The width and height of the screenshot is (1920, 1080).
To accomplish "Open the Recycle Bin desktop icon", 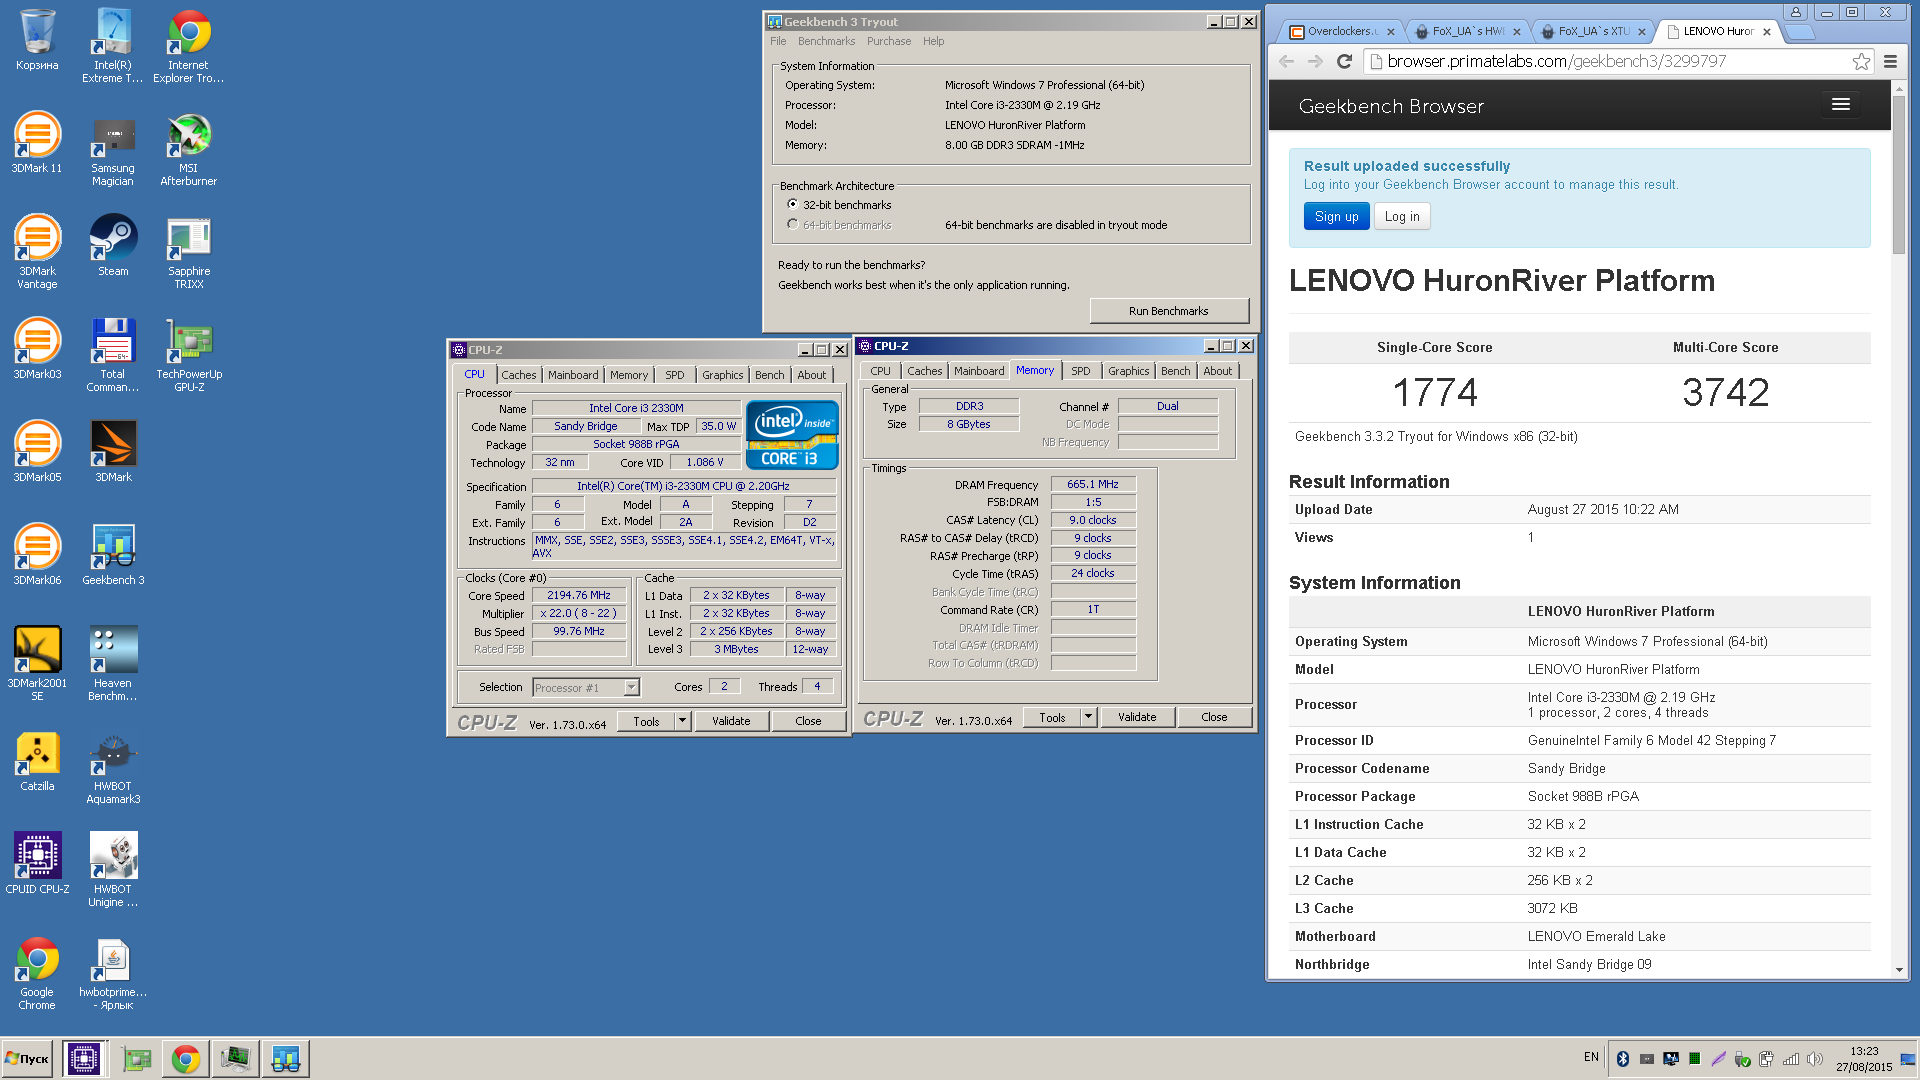I will pos(37,40).
